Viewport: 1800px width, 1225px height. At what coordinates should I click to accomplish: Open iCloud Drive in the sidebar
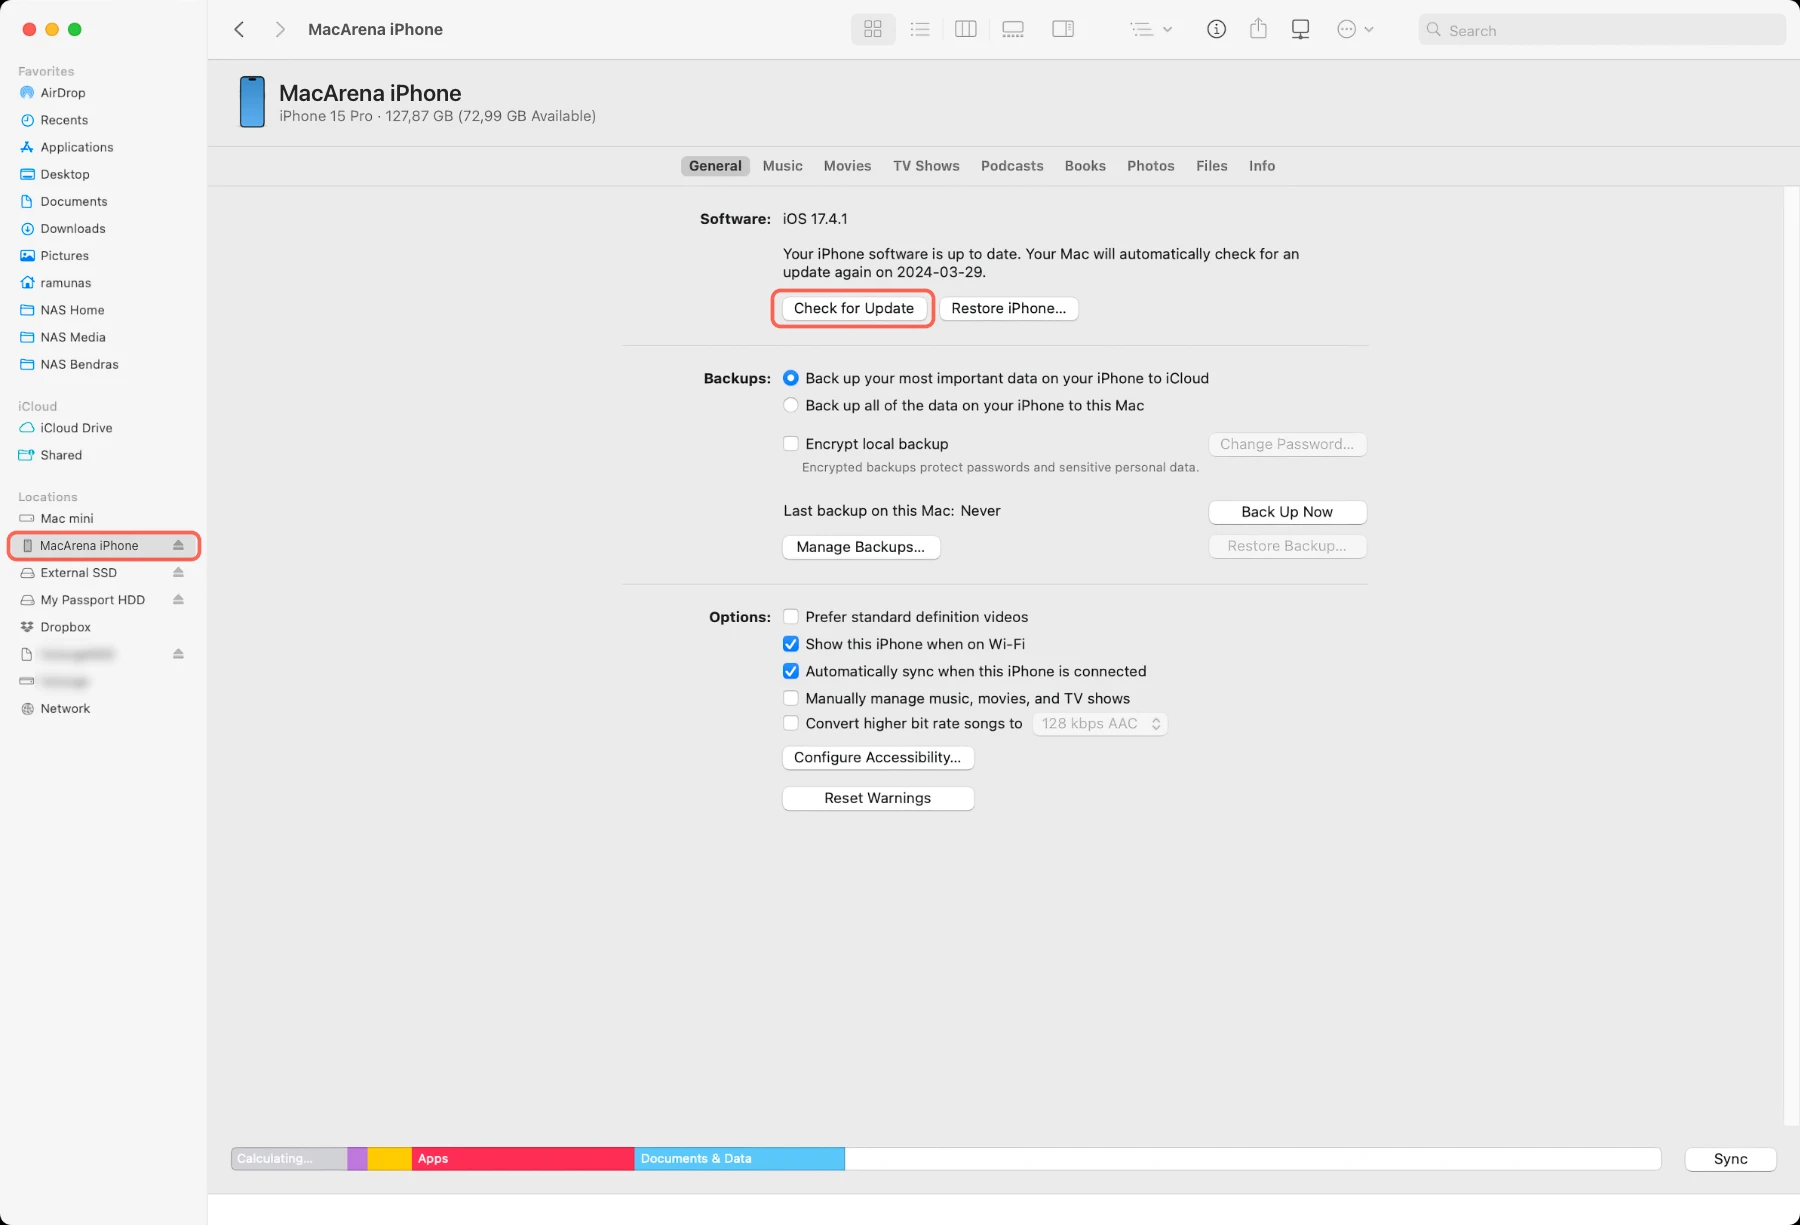point(76,428)
